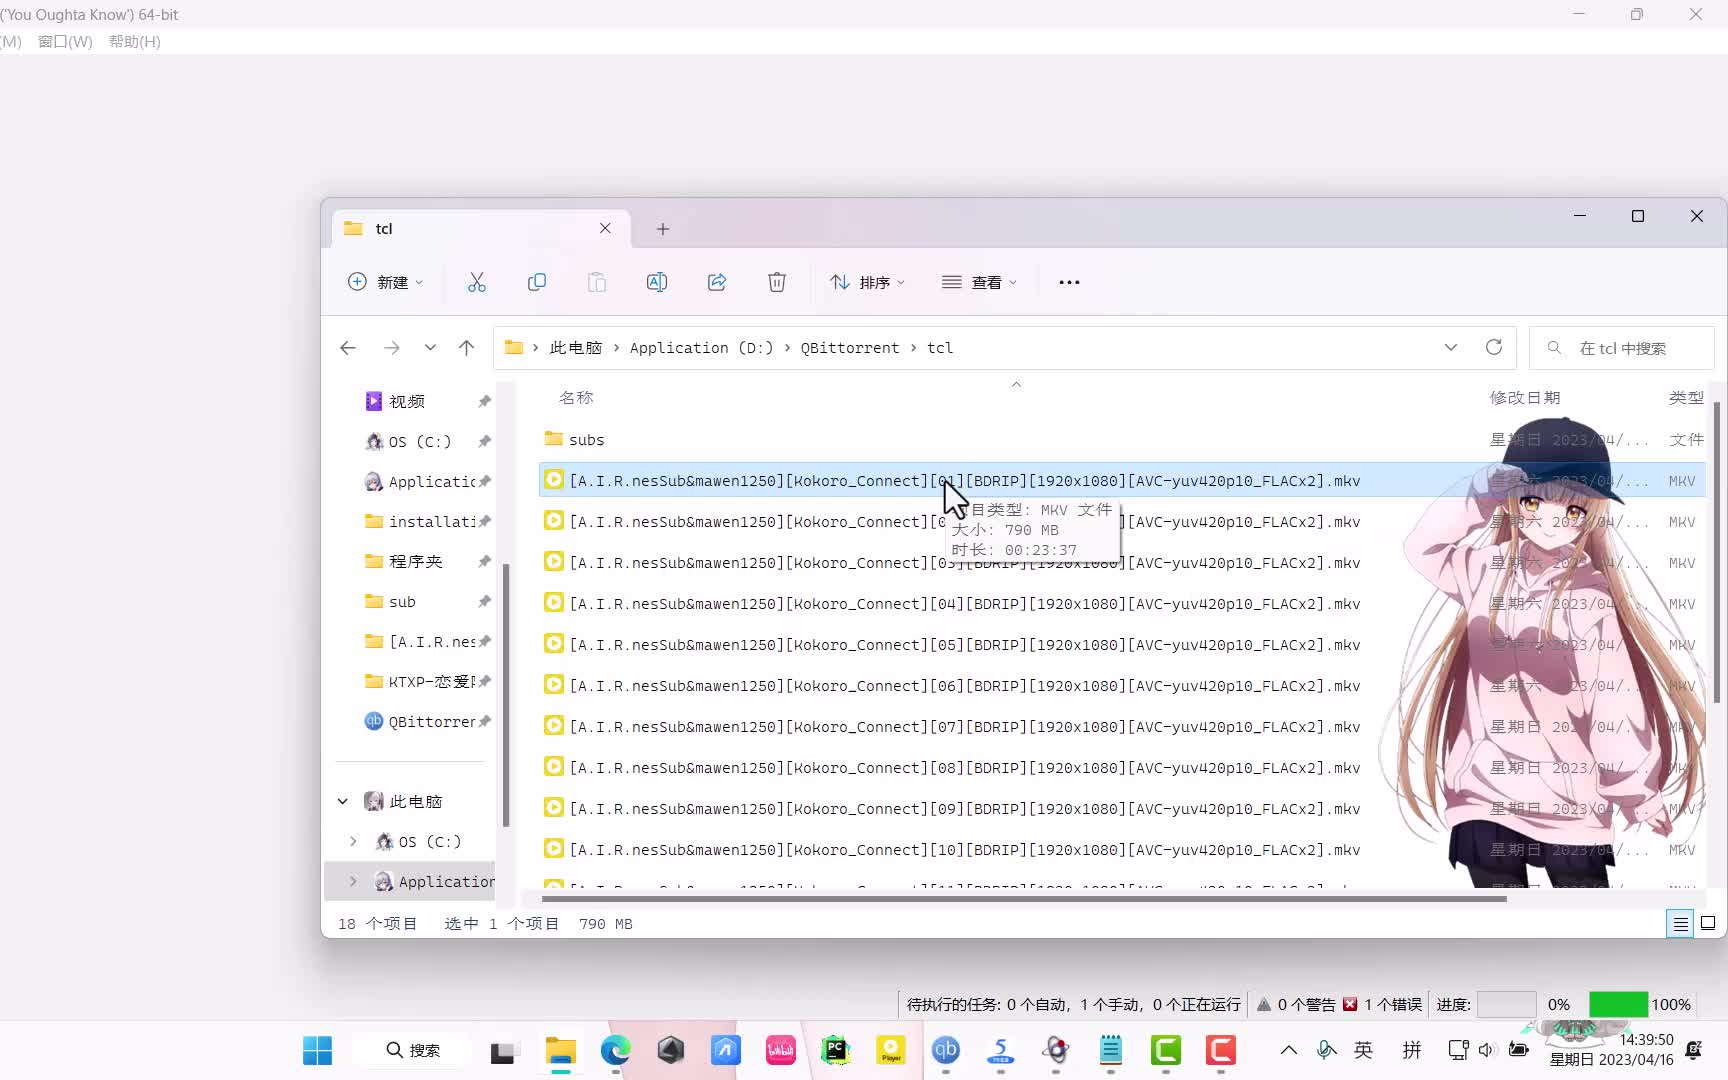
Task: Open the View (查看) dropdown
Action: [x=979, y=282]
